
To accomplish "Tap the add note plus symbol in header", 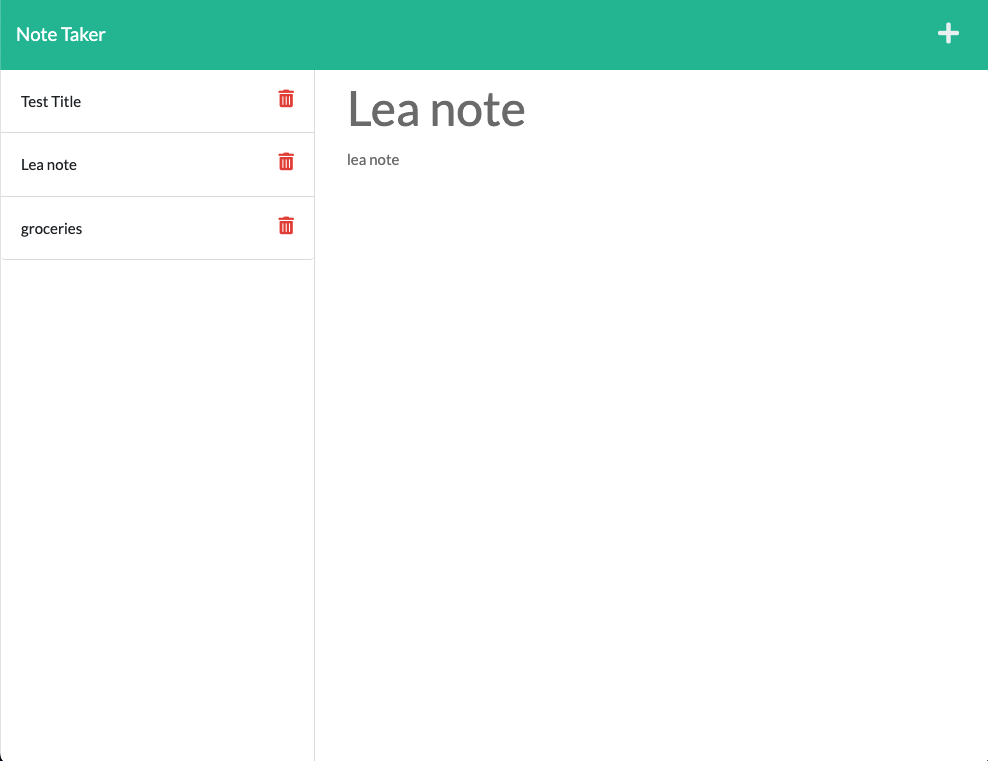I will point(948,33).
